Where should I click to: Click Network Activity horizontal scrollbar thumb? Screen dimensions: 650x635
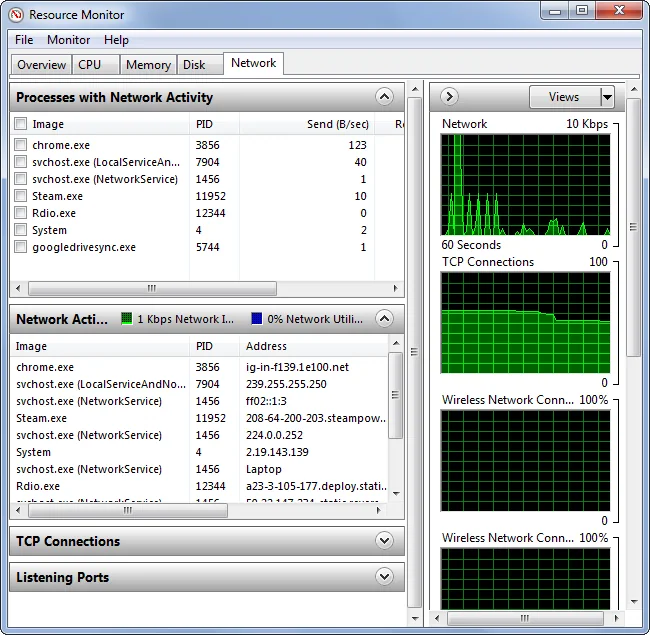tap(128, 510)
